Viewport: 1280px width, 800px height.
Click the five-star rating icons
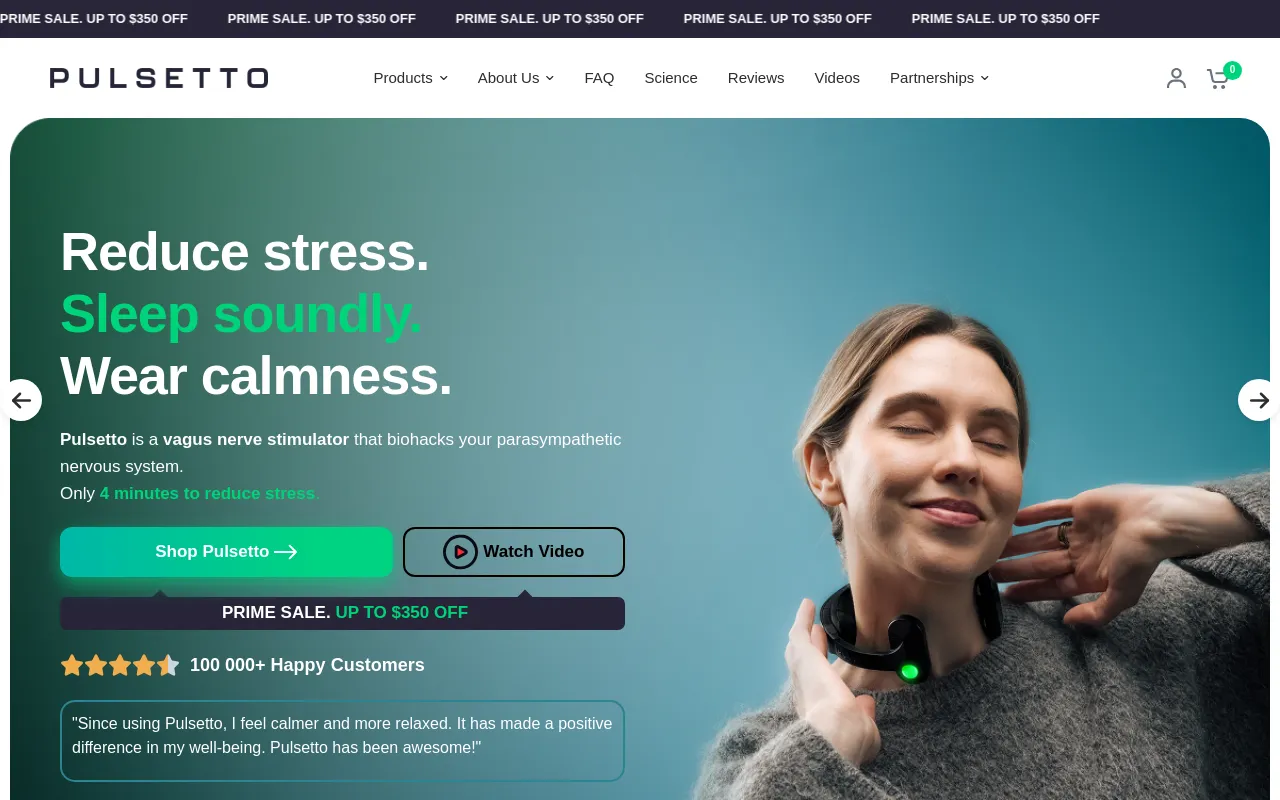(120, 665)
